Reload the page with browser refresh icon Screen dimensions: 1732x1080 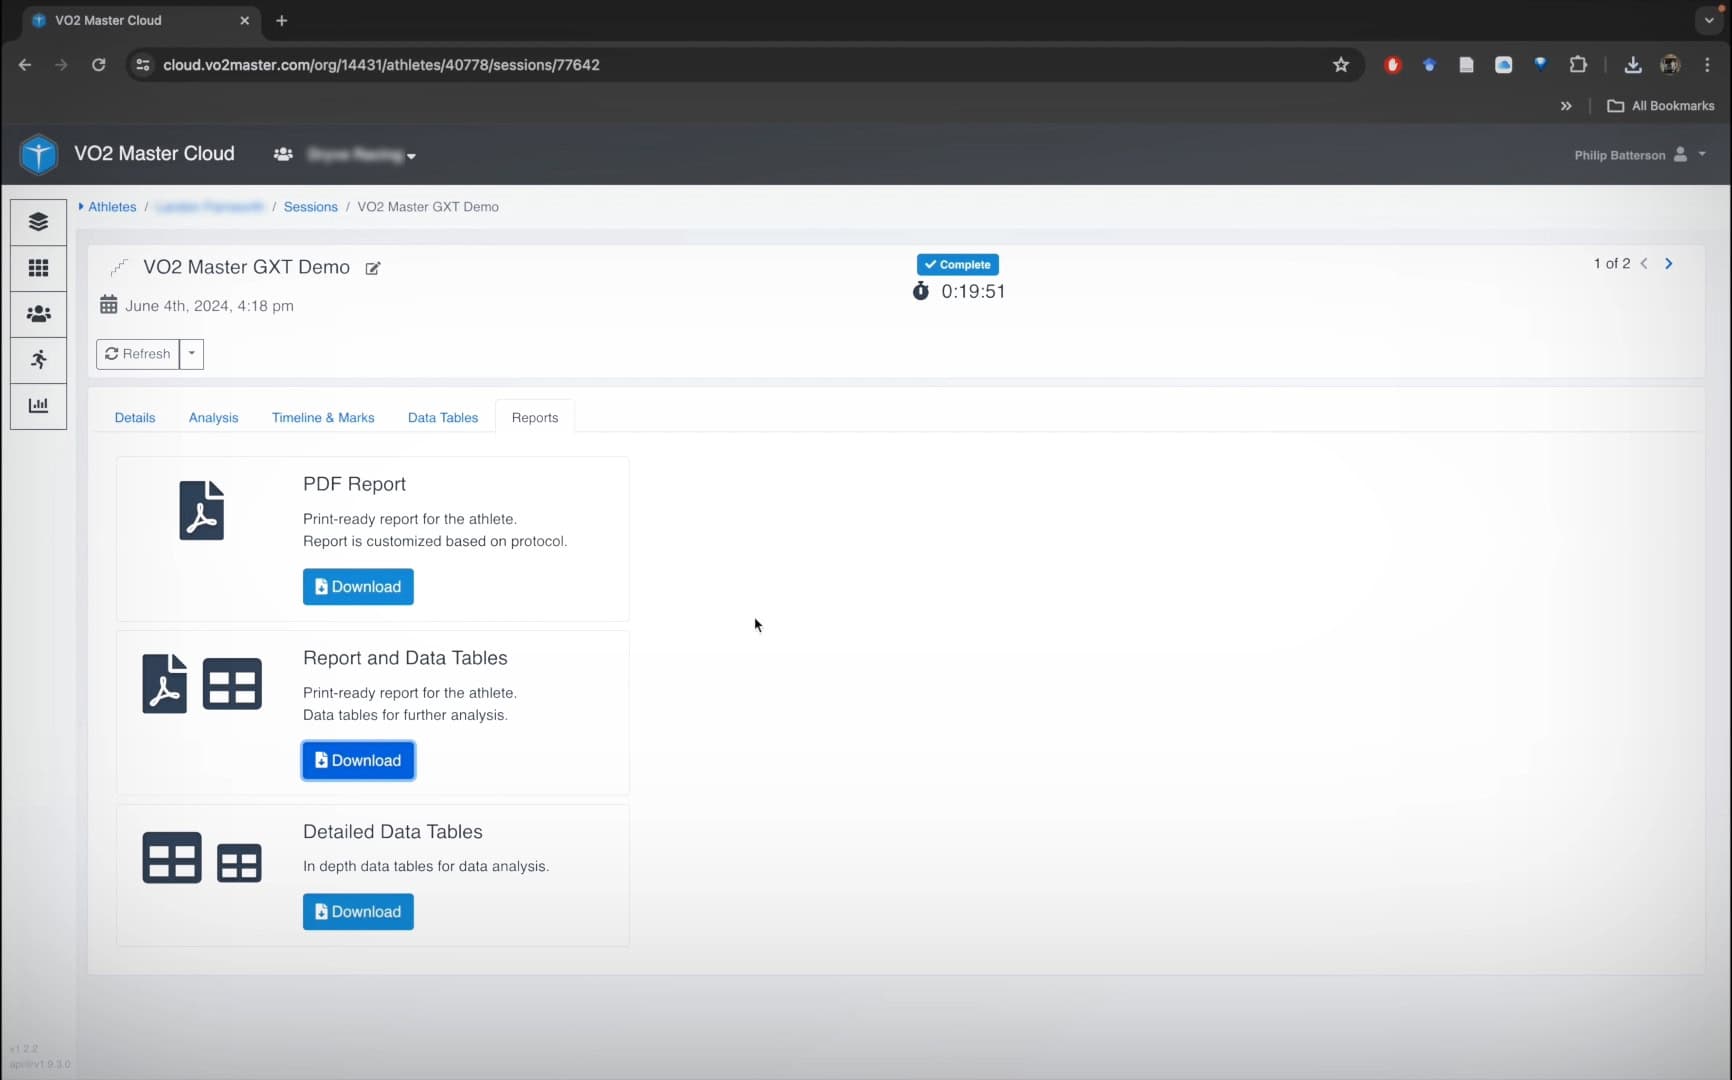click(98, 65)
